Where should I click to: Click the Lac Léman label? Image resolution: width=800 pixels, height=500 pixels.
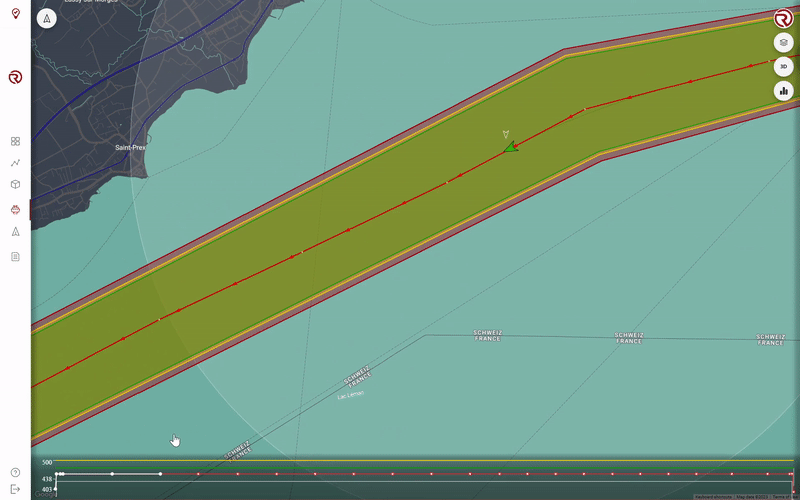pyautogui.click(x=351, y=395)
